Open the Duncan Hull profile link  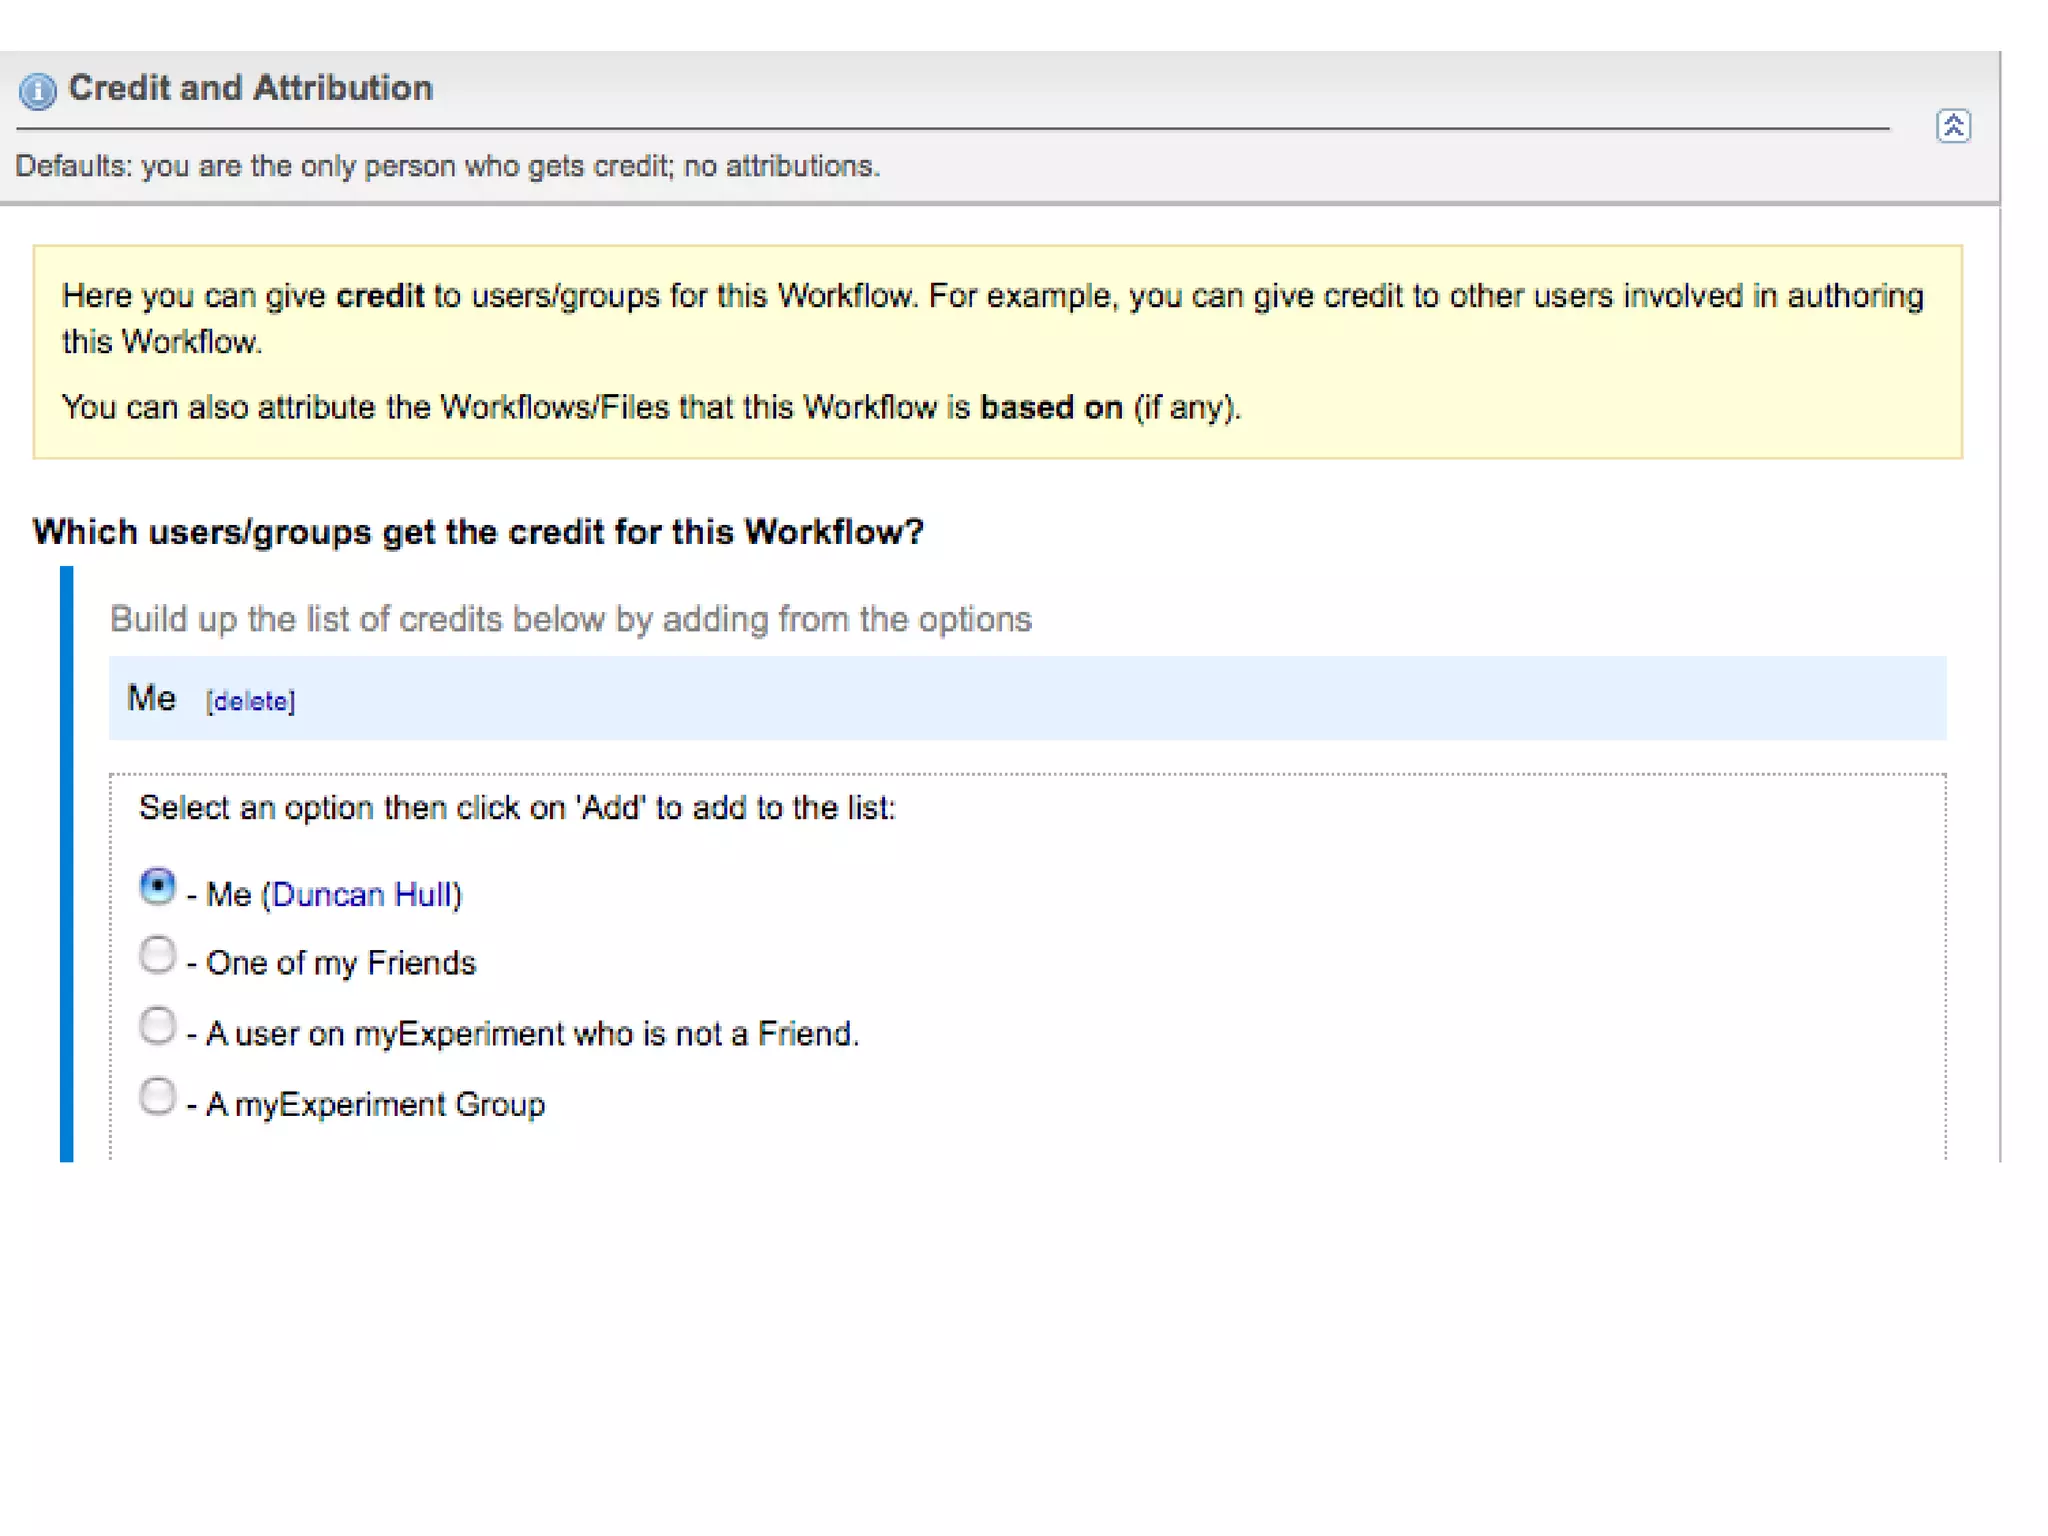tap(361, 894)
